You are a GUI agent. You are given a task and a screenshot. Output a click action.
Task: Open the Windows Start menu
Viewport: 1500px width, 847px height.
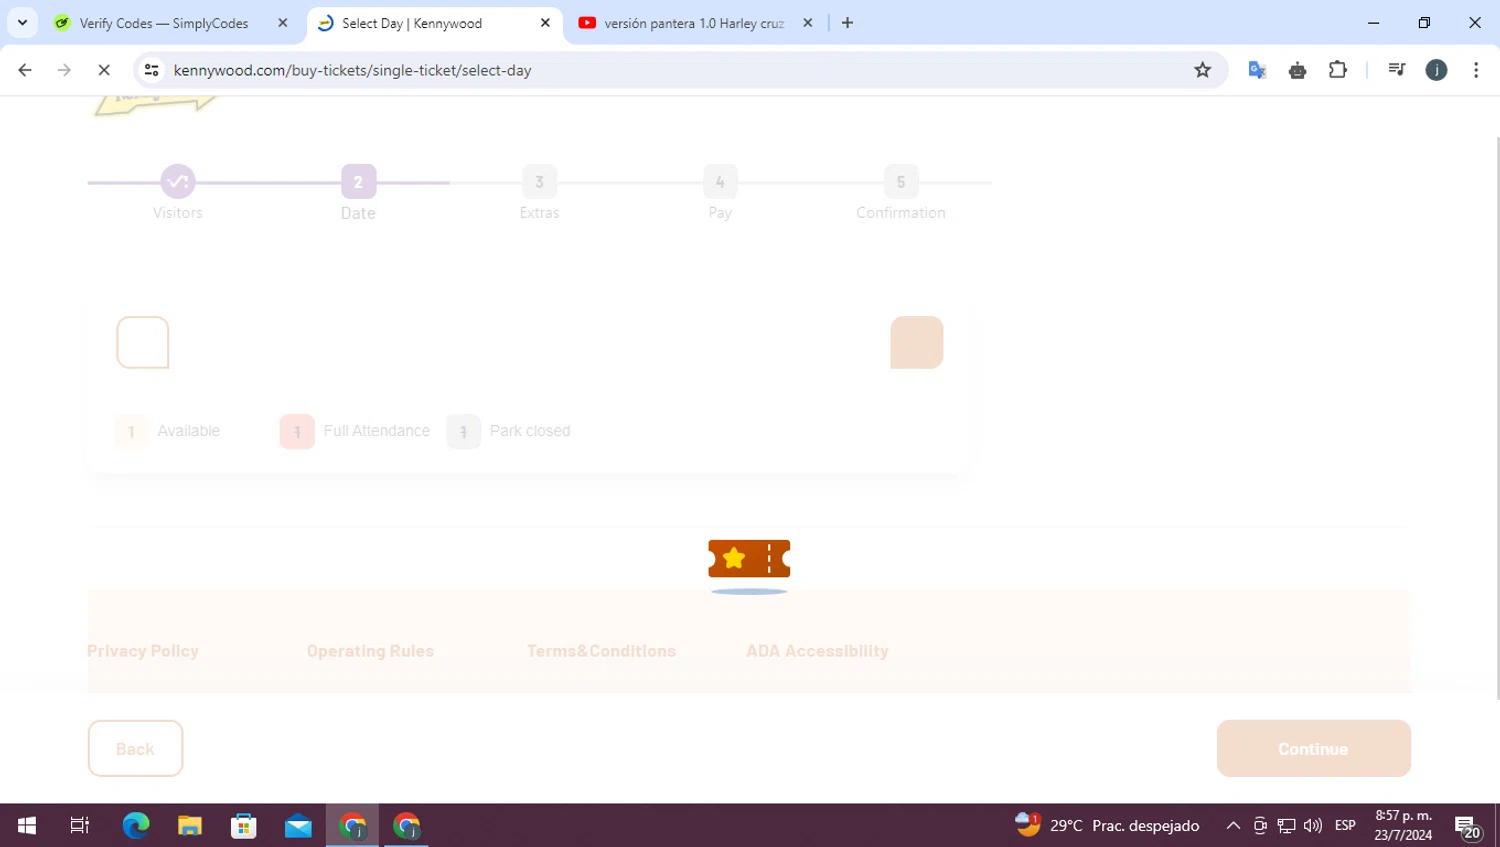pos(27,825)
